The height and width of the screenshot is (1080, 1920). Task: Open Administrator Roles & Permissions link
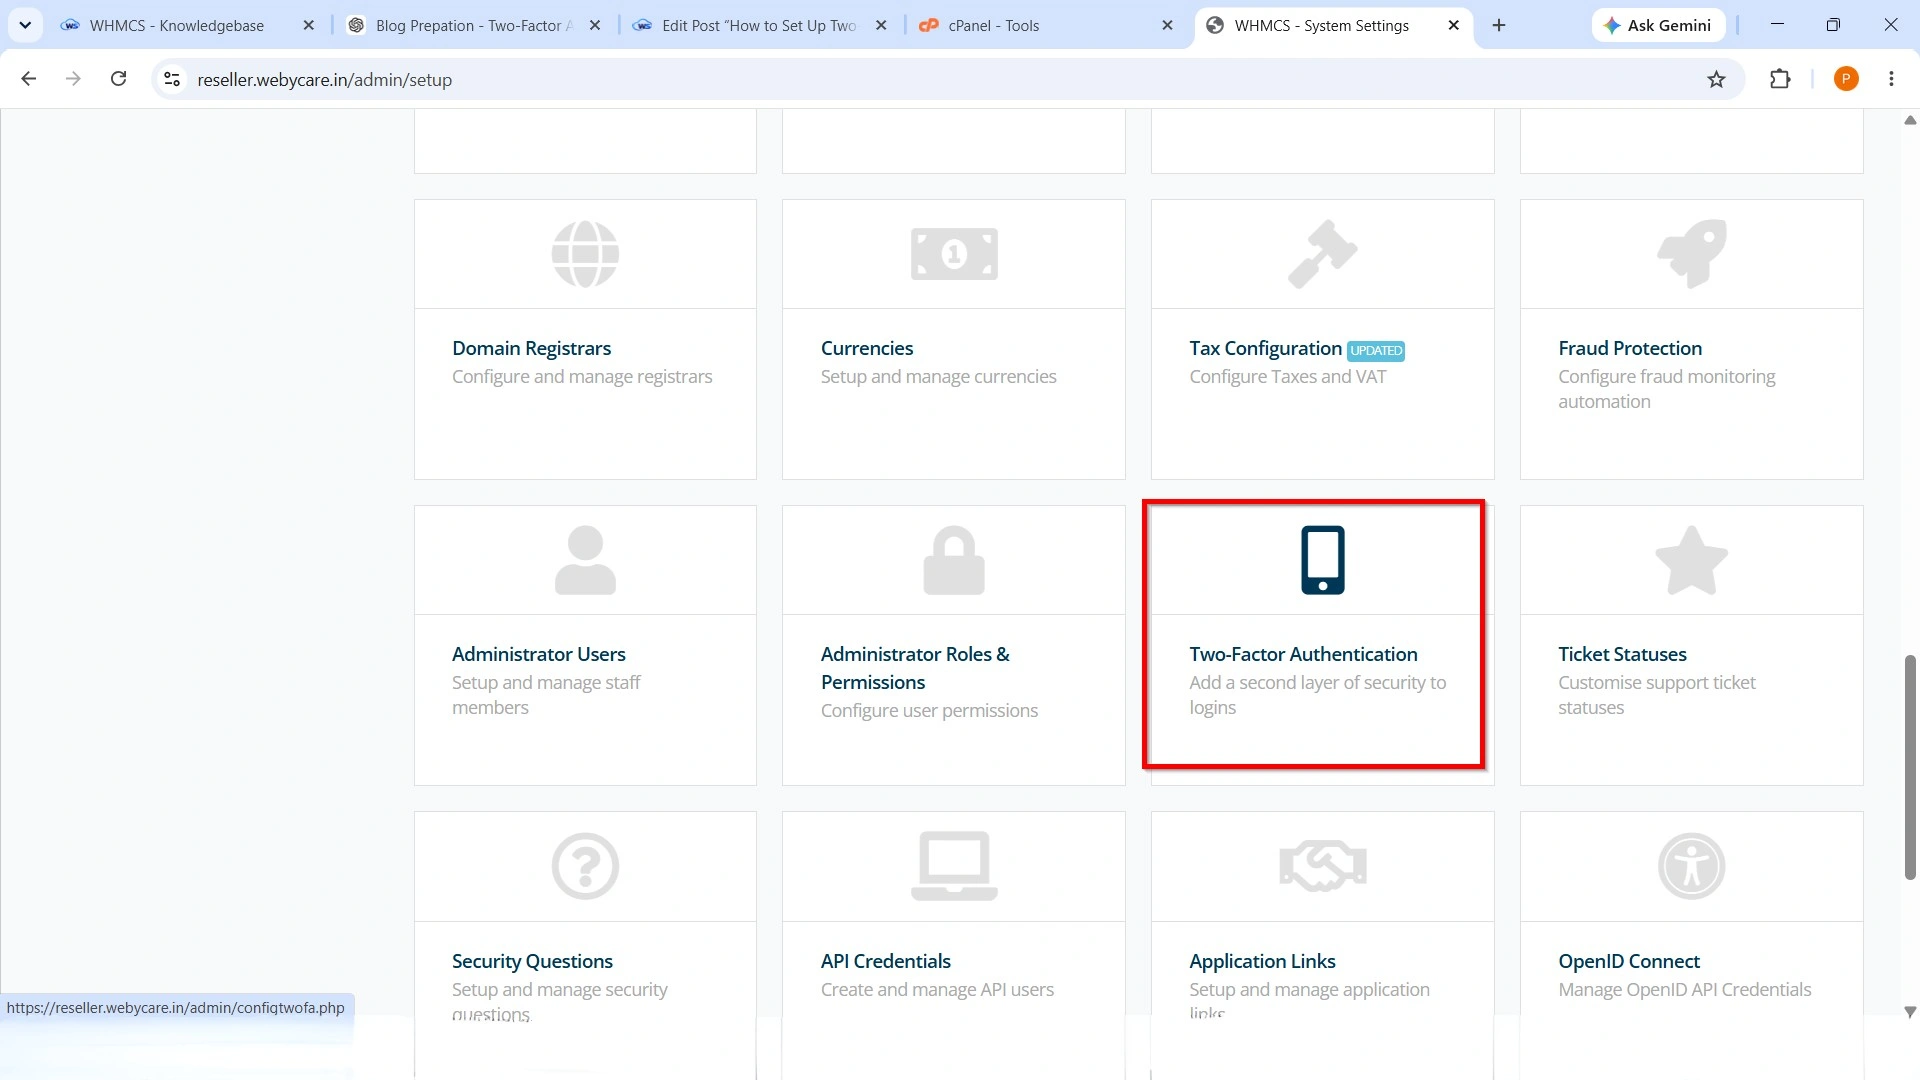click(x=915, y=668)
